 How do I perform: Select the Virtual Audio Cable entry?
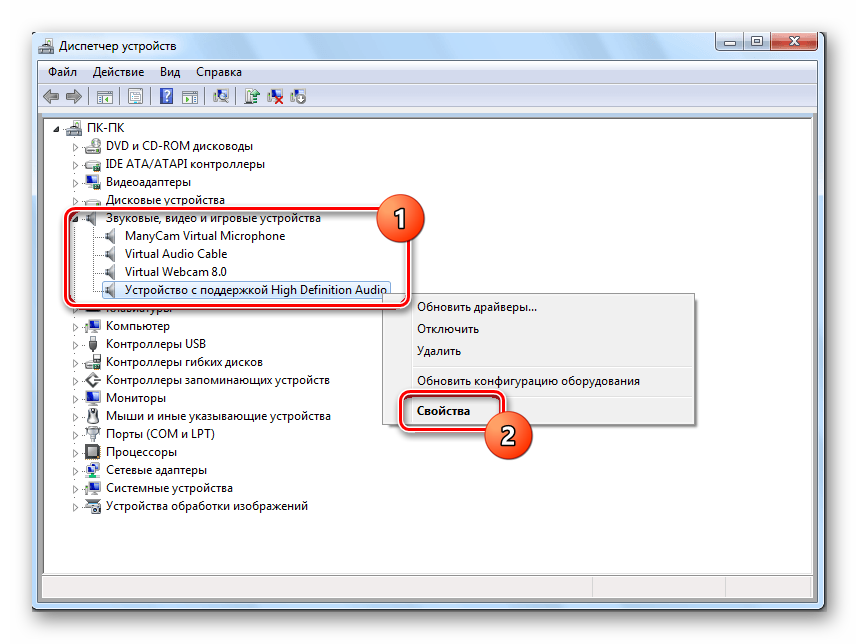(x=176, y=254)
